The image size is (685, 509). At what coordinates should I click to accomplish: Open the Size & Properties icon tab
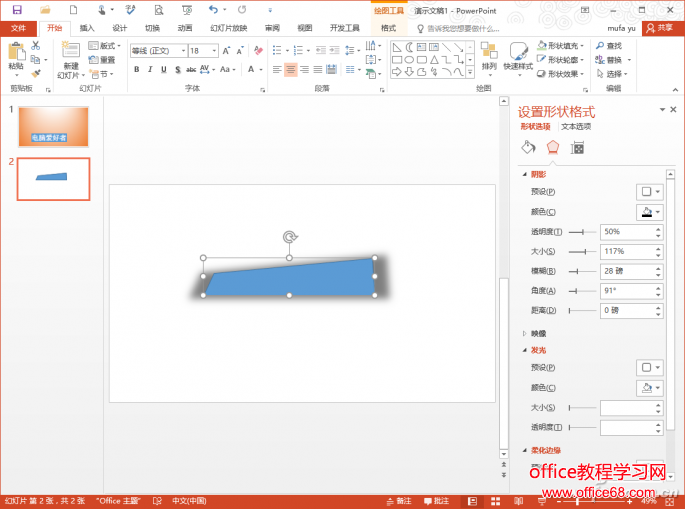[x=577, y=148]
